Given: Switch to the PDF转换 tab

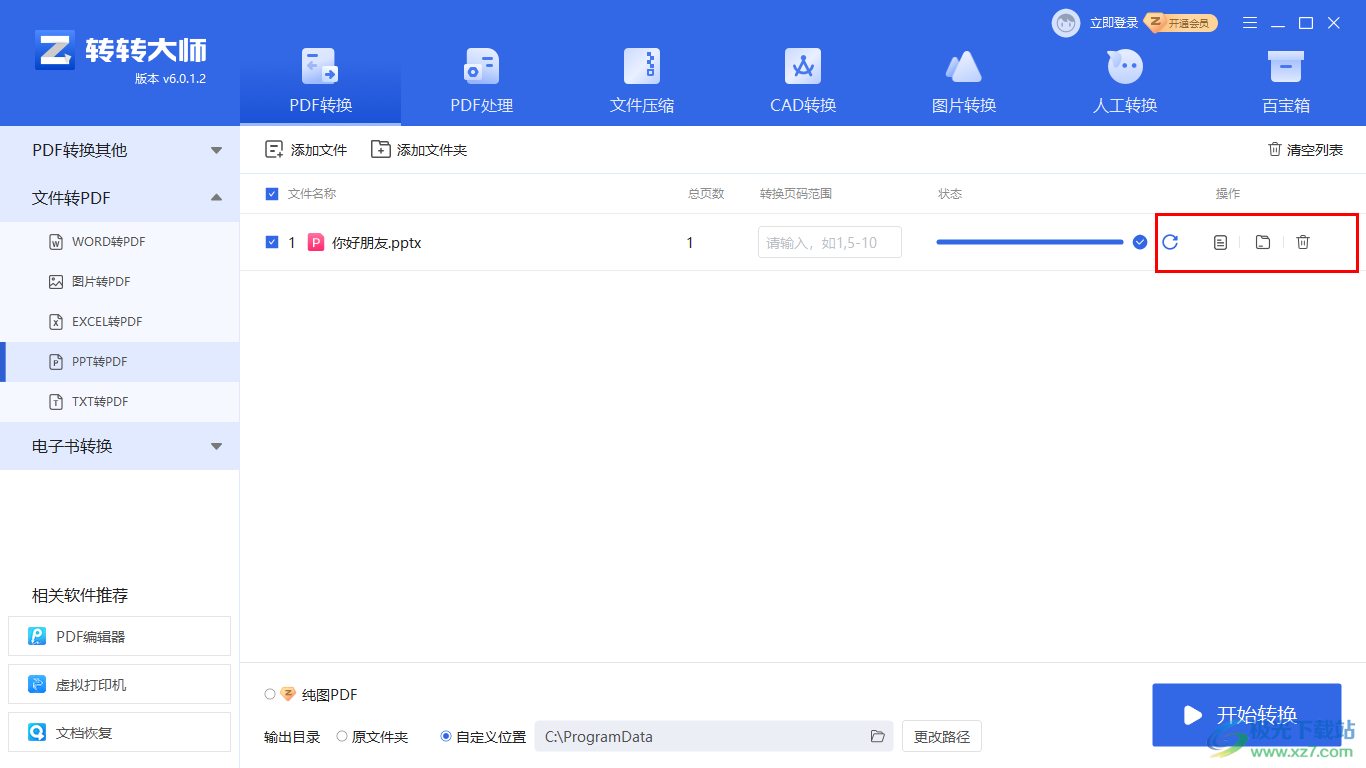Looking at the screenshot, I should 320,80.
